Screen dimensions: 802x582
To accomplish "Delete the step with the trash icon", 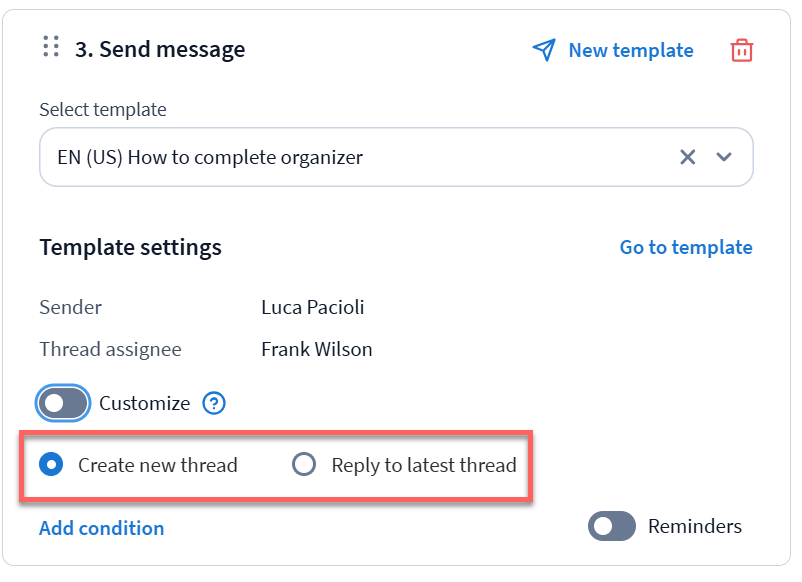I will pyautogui.click(x=741, y=50).
